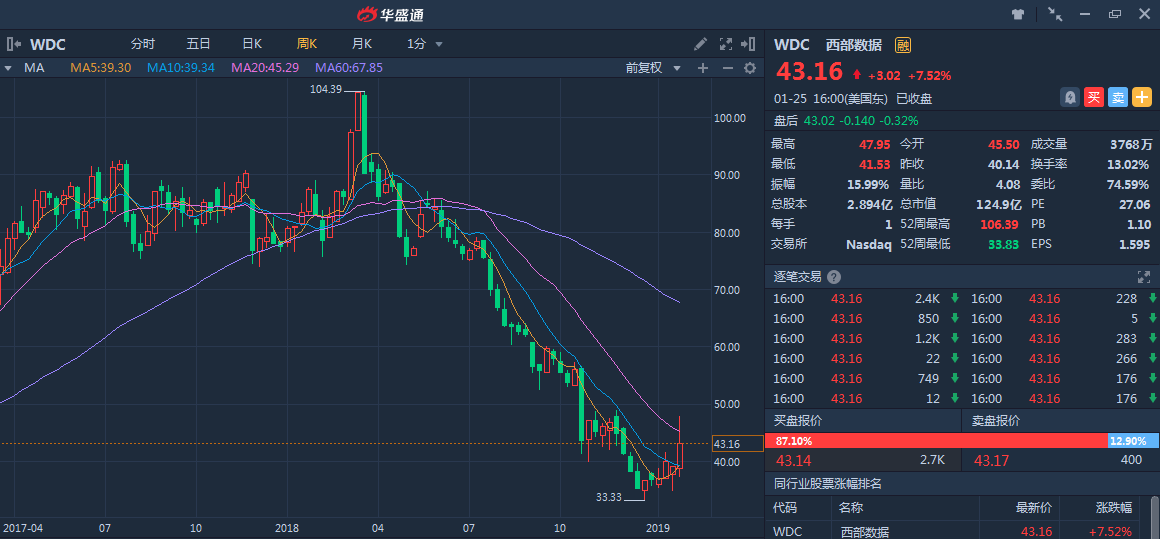The image size is (1160, 539).
Task: Open the 前复权 adjustment dropdown
Action: 653,68
